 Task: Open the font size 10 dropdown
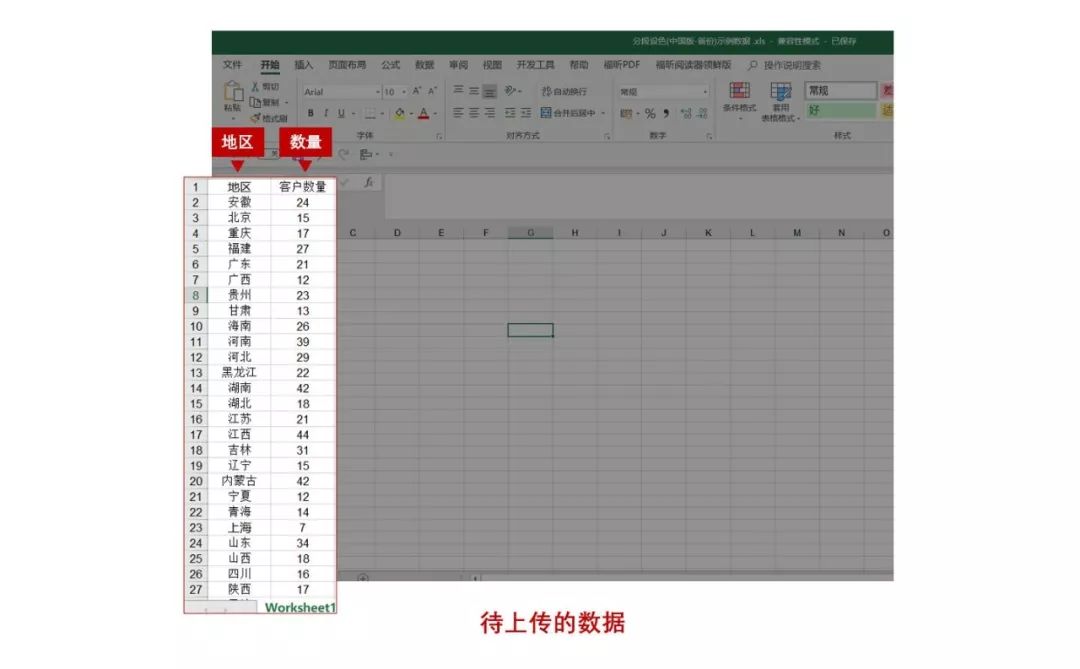pyautogui.click(x=404, y=92)
